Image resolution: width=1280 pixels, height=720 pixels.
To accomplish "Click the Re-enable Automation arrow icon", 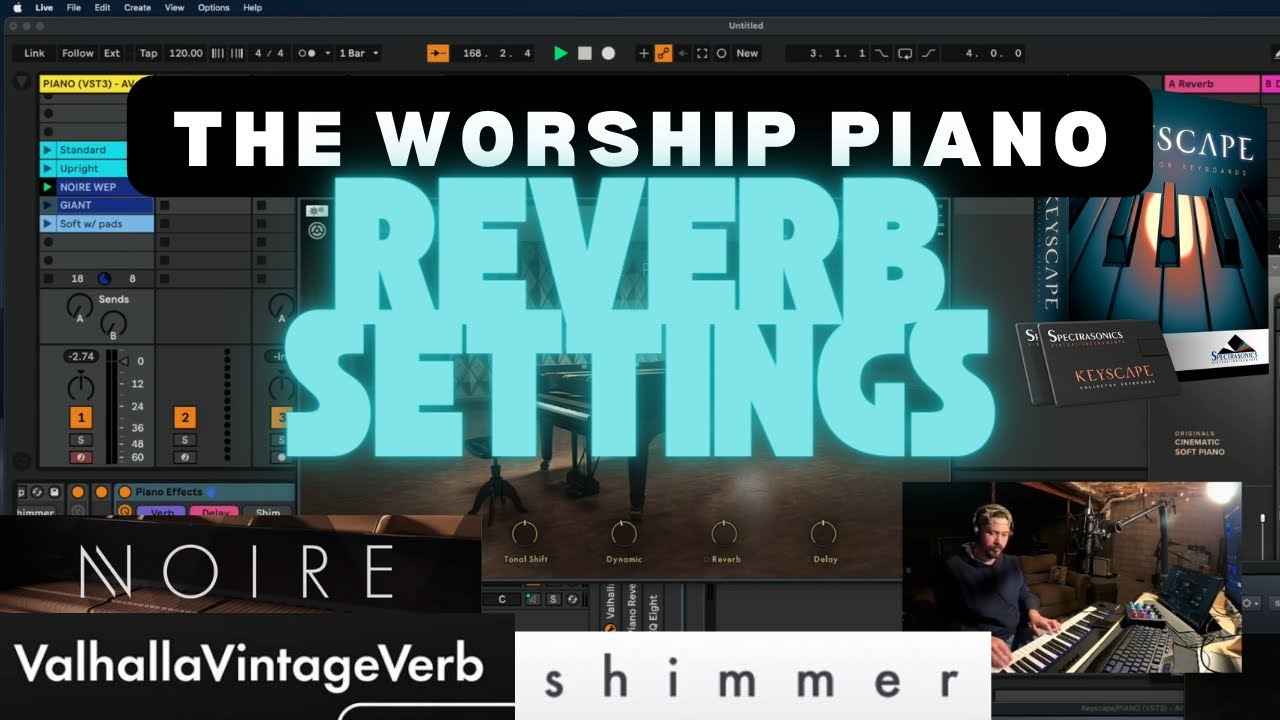I will (683, 53).
